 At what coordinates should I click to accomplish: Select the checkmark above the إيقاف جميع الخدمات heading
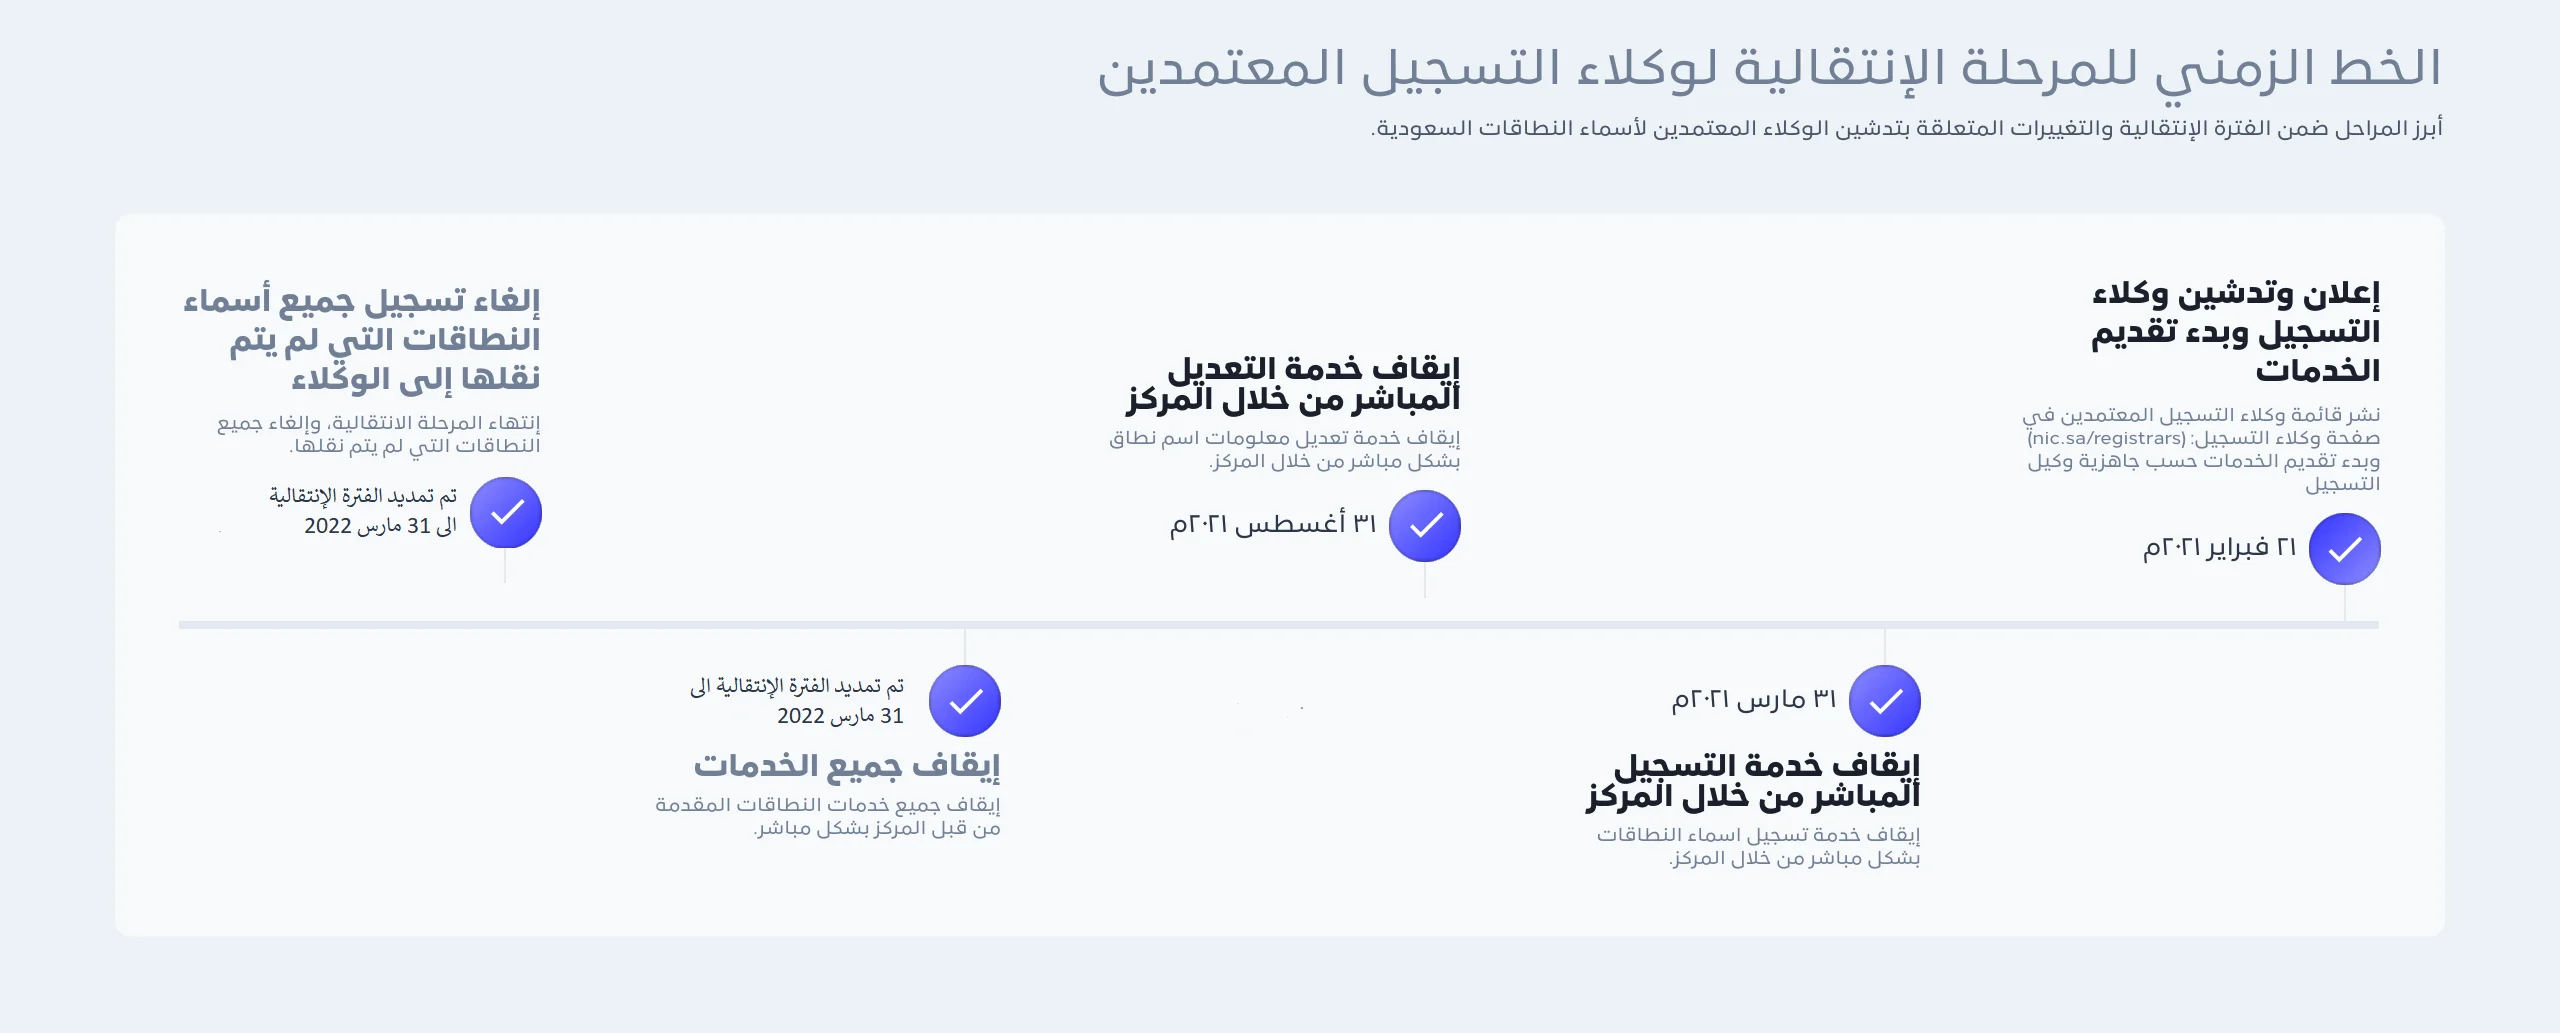click(x=965, y=701)
